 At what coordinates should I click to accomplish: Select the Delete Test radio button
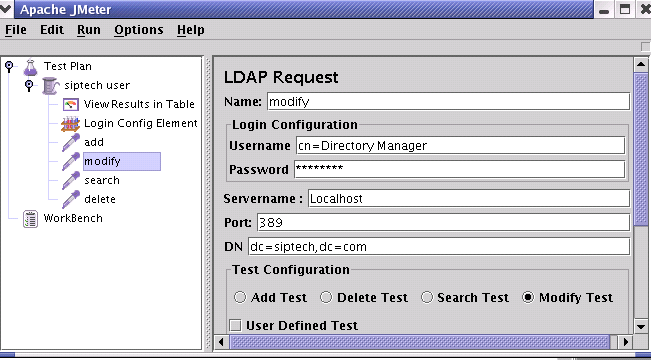click(326, 297)
